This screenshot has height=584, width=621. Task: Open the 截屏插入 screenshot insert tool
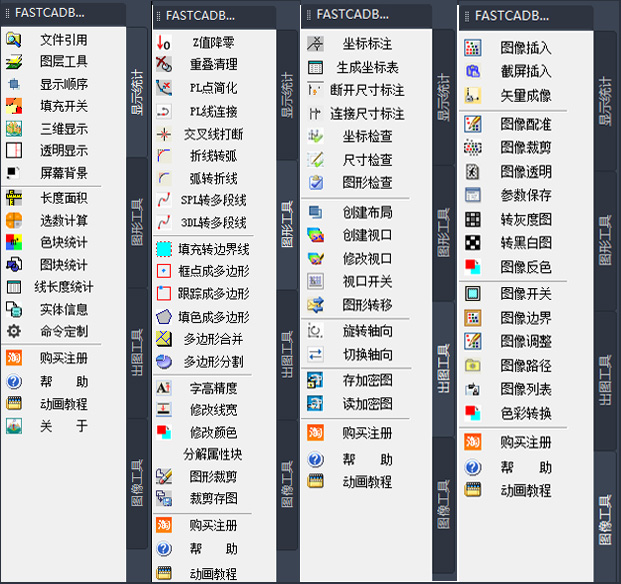coord(525,71)
